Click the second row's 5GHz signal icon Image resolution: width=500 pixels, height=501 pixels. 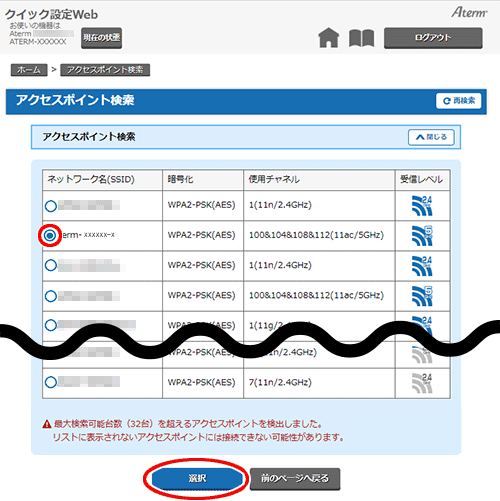pyautogui.click(x=422, y=236)
